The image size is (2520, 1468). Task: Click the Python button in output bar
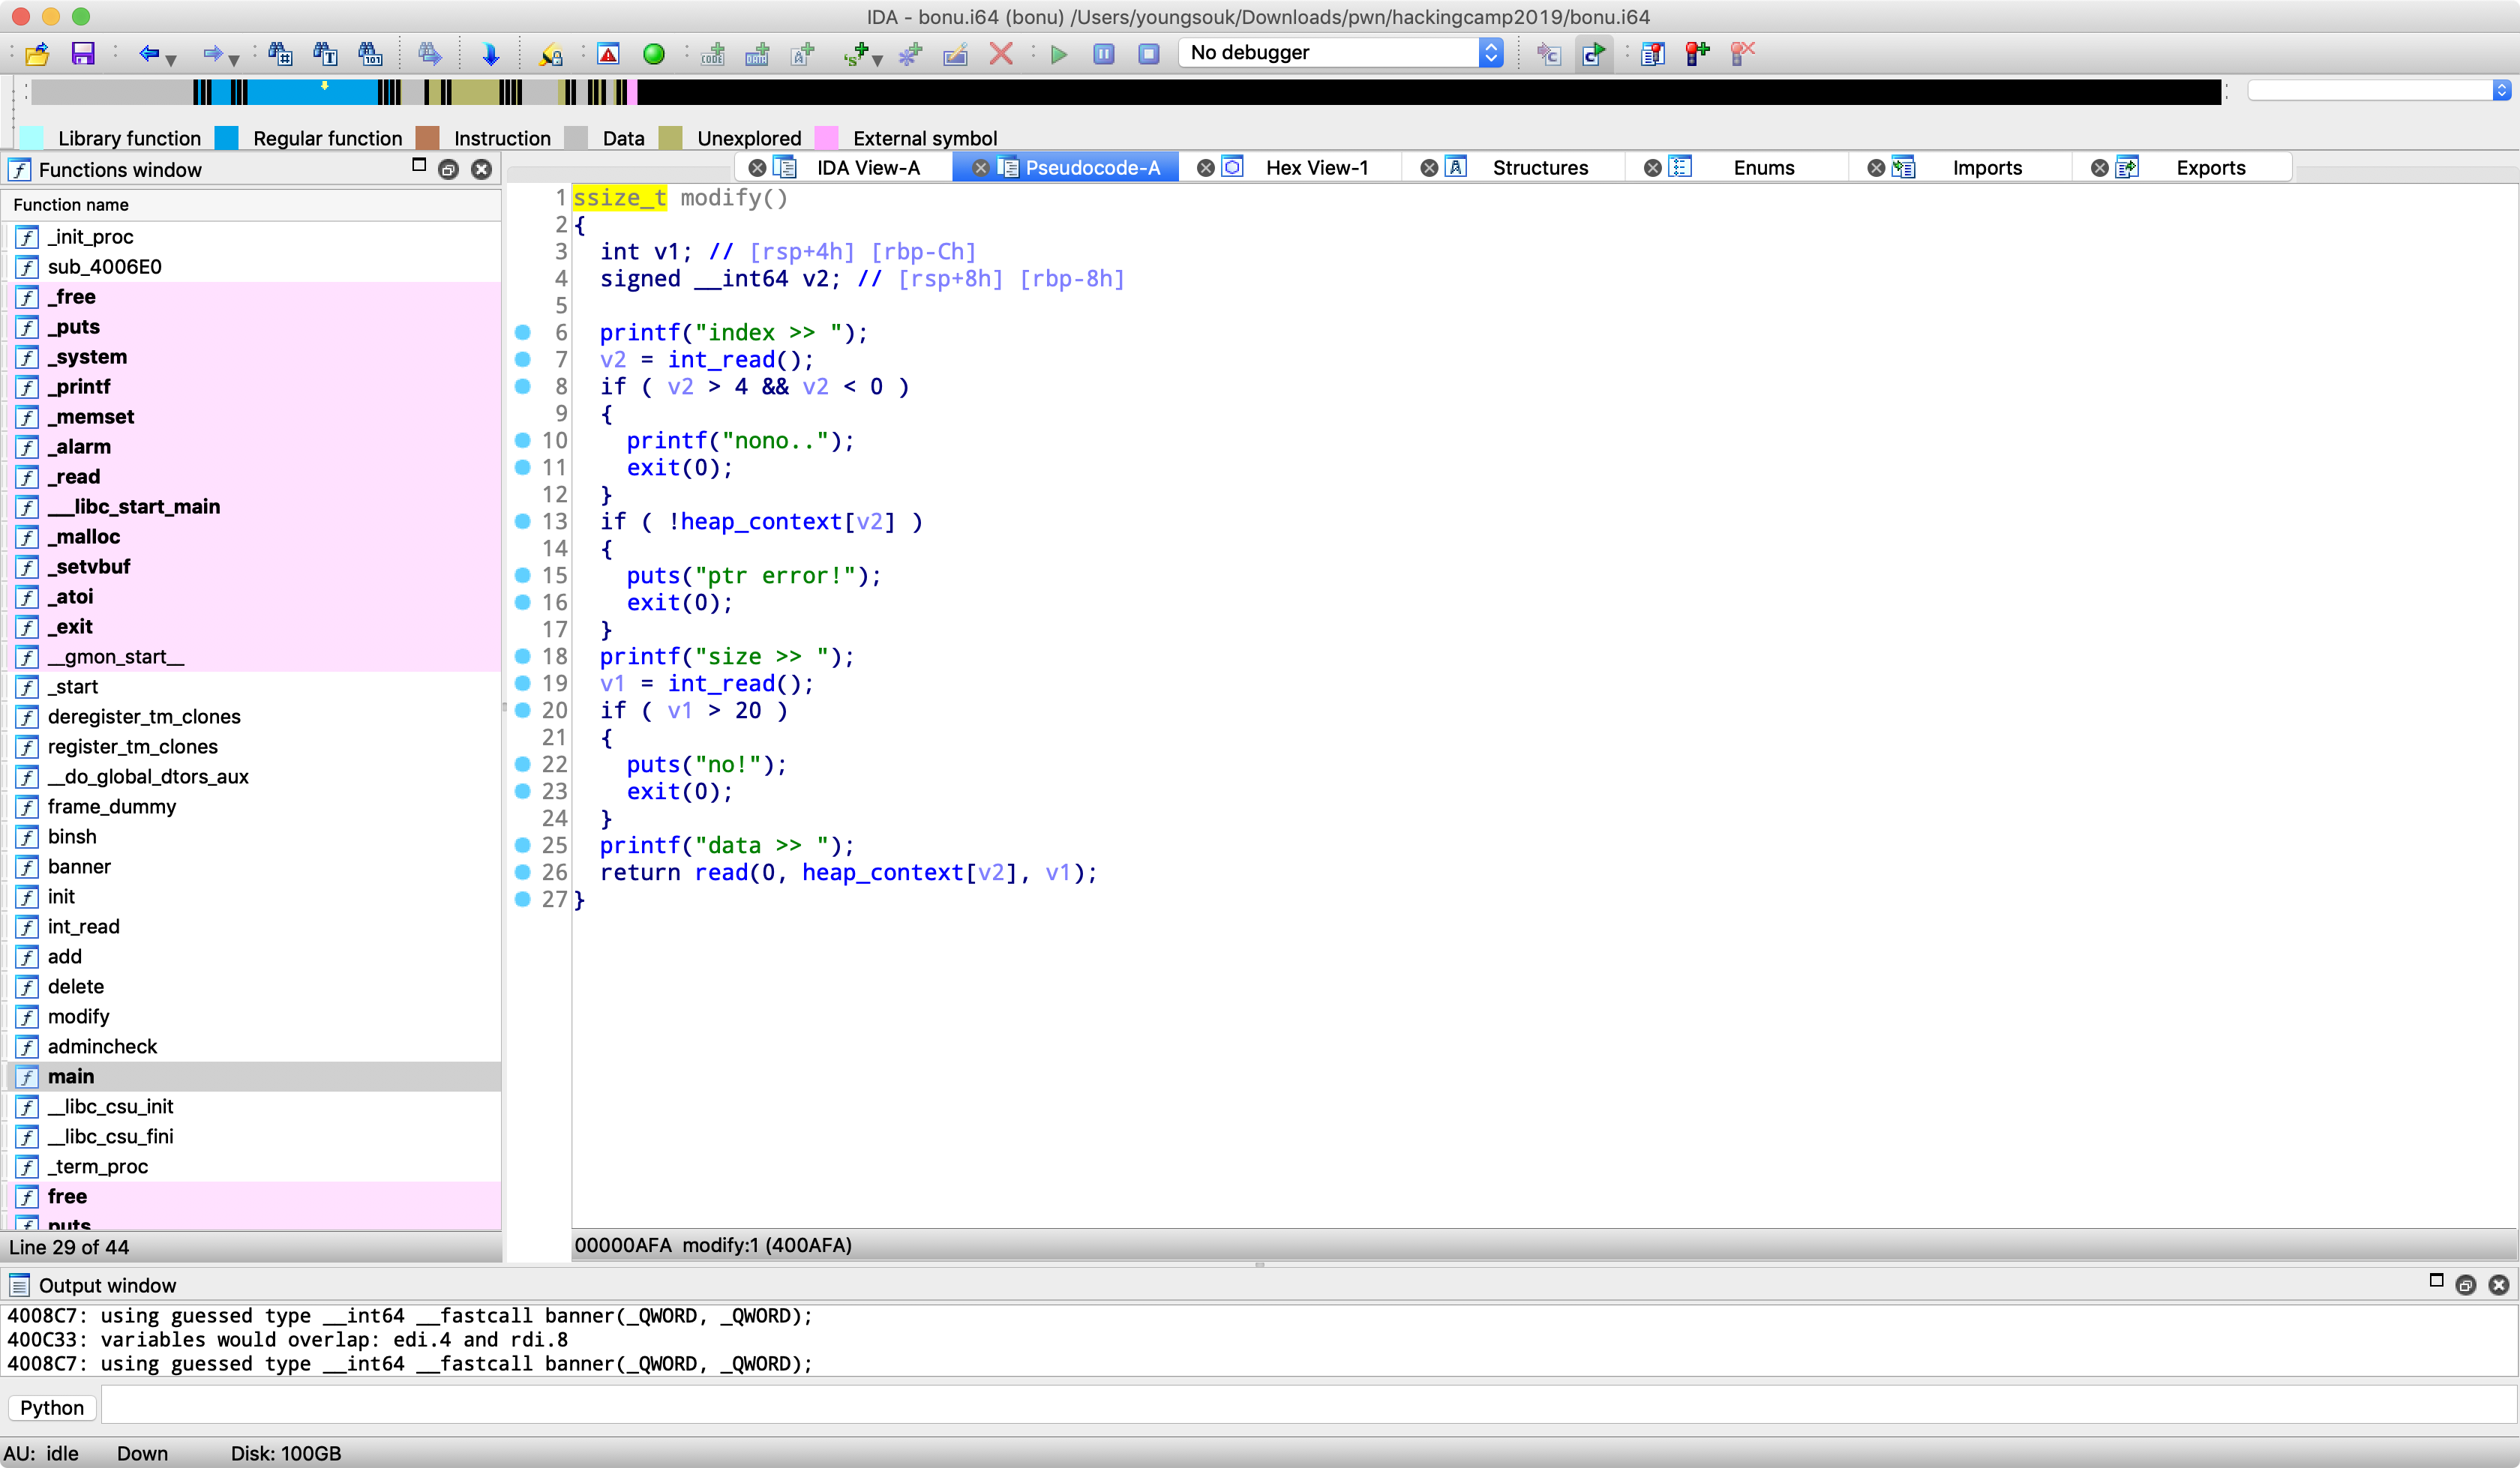coord(52,1407)
